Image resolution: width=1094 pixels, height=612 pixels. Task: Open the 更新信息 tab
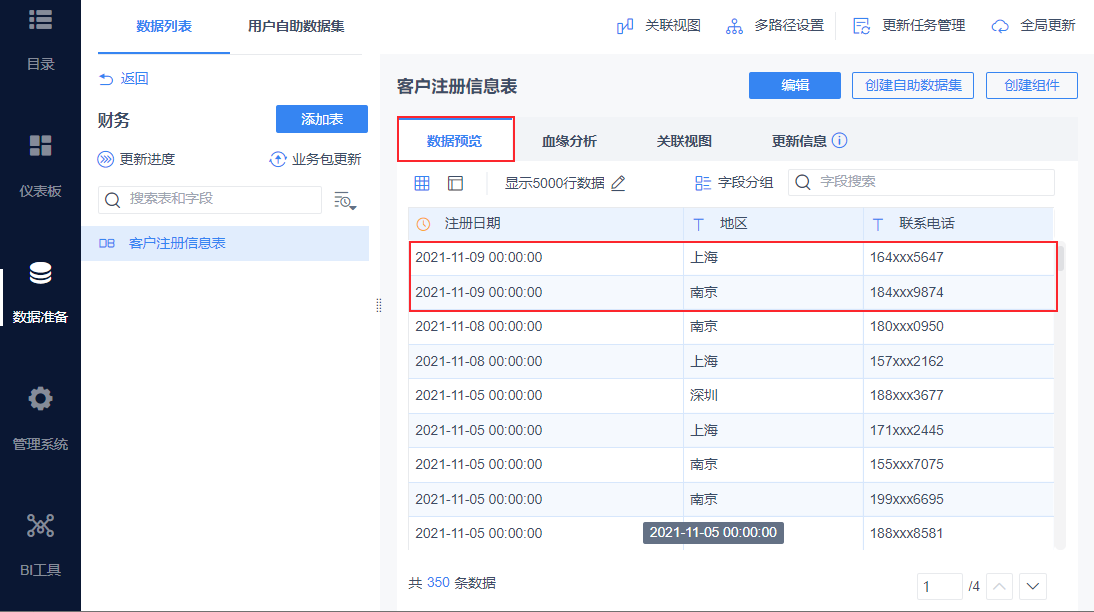click(x=799, y=141)
